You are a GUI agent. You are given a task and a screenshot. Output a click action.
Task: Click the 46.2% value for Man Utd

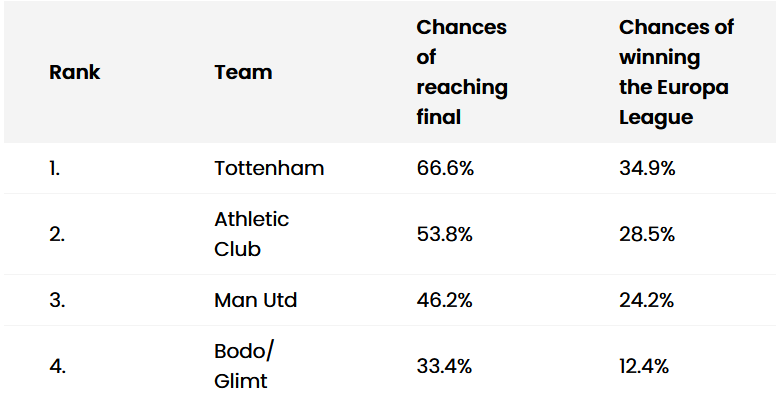tap(444, 301)
